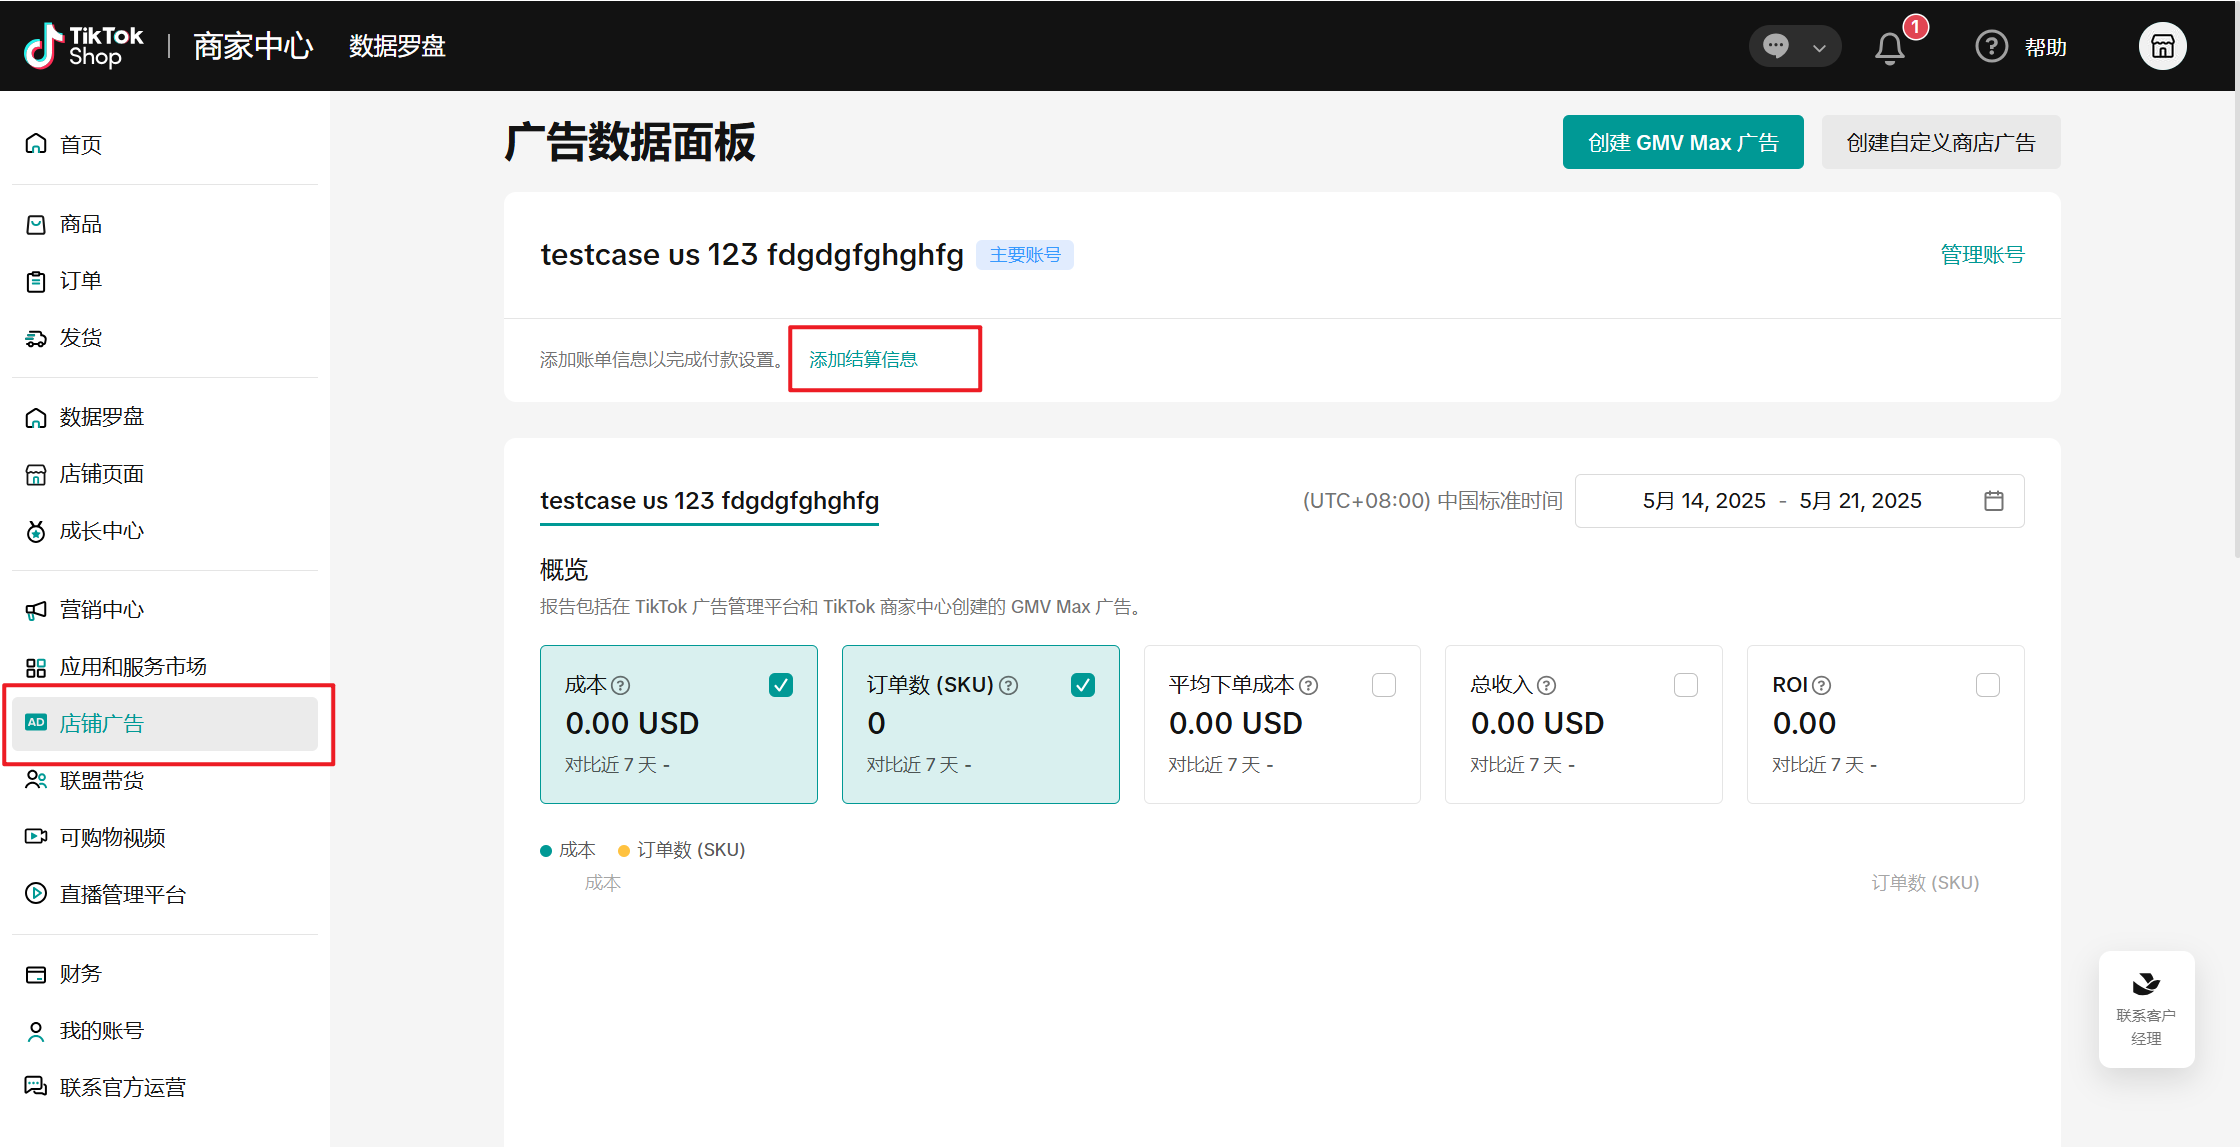Click the calendar icon in date range
The height and width of the screenshot is (1147, 2240).
coord(1993,501)
